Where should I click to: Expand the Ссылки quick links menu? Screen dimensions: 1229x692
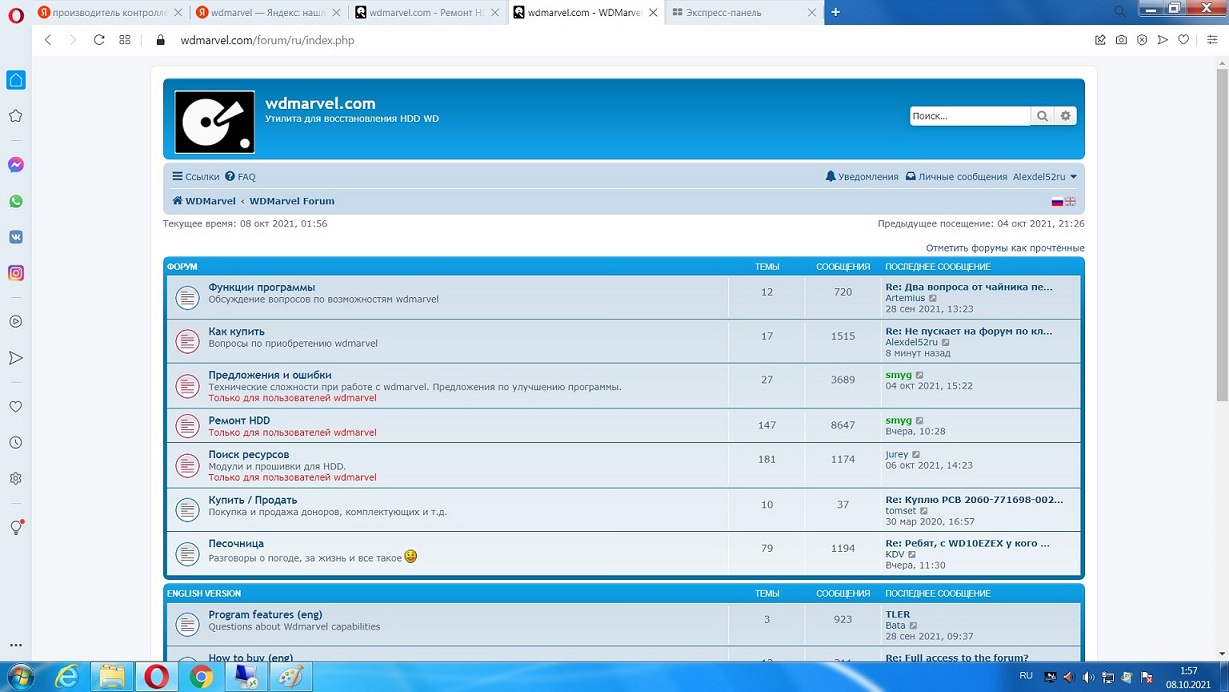[195, 177]
